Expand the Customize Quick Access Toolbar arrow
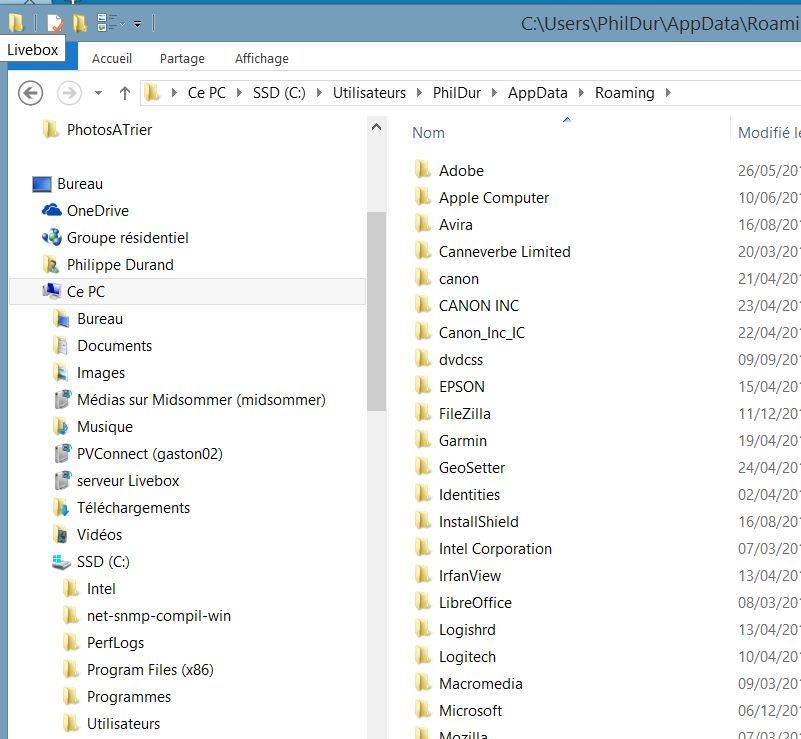 [137, 22]
